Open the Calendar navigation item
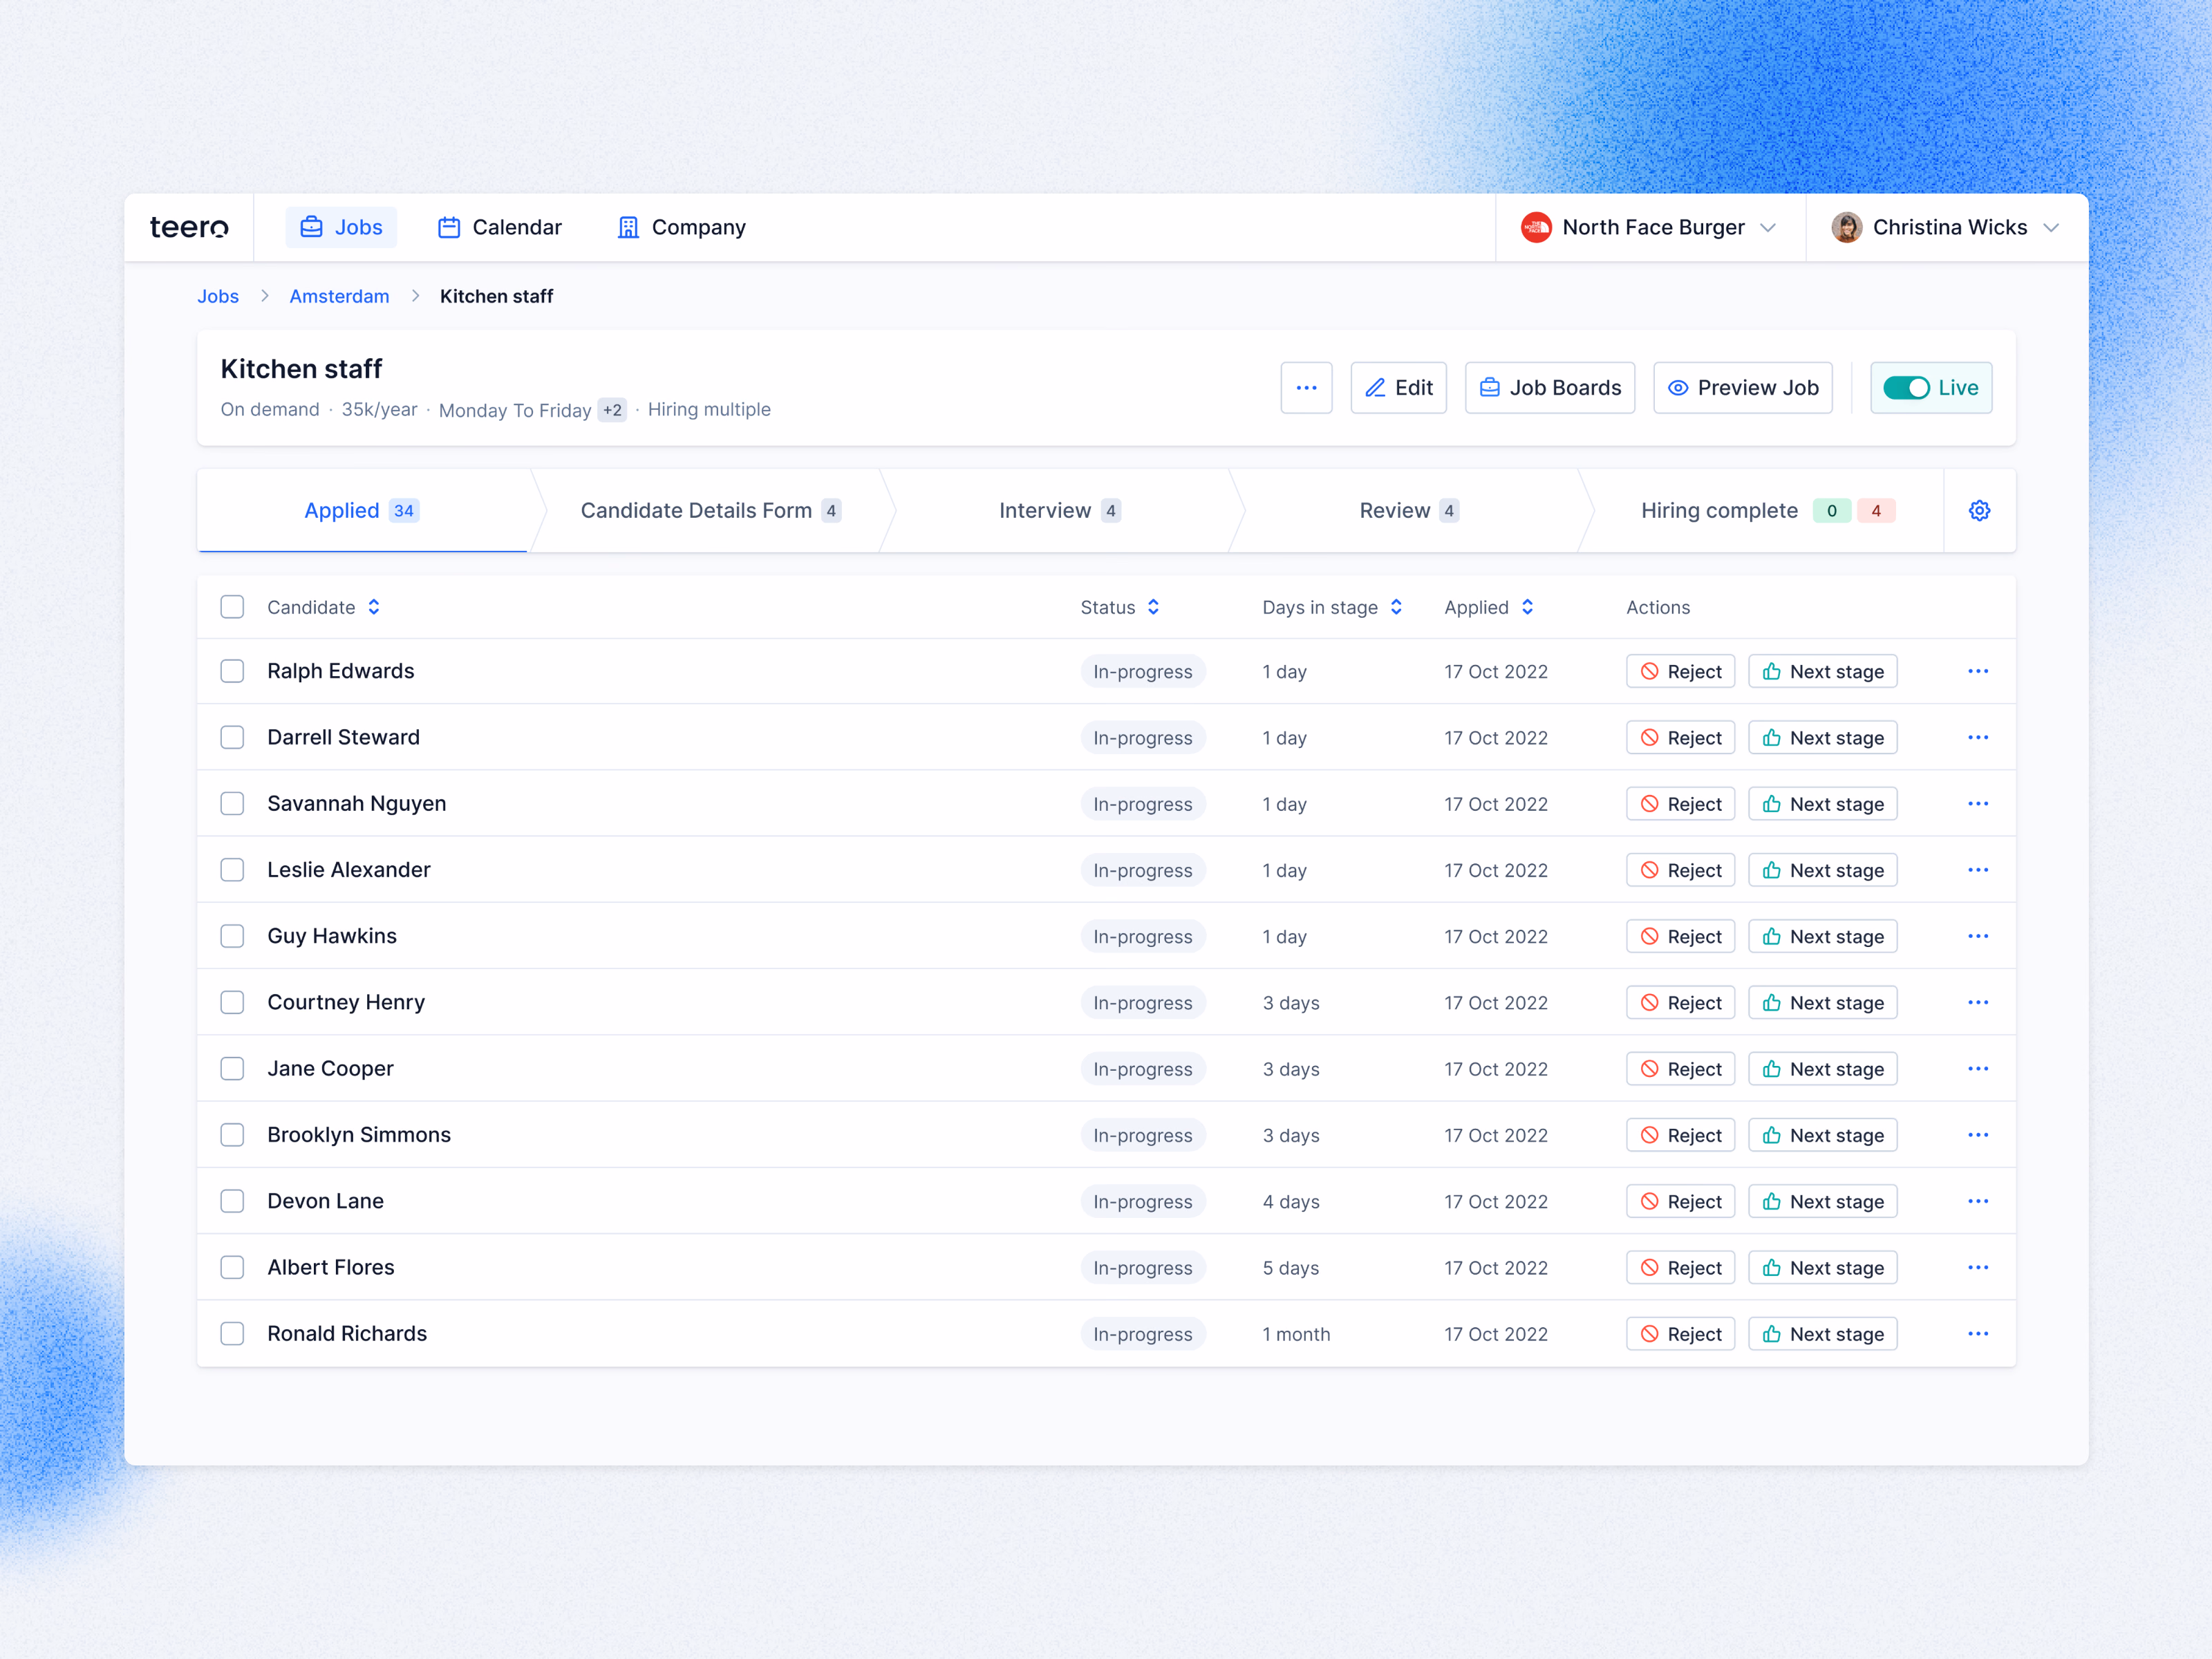The image size is (2212, 1659). tap(499, 227)
